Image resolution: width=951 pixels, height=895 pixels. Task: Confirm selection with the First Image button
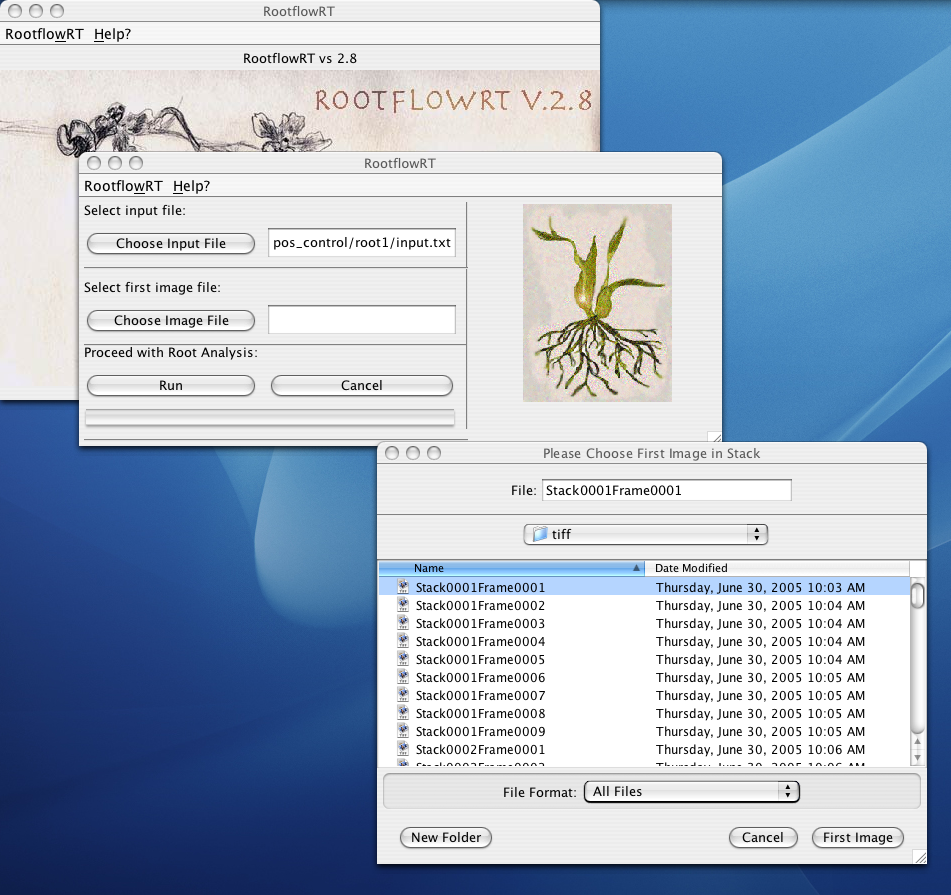857,837
